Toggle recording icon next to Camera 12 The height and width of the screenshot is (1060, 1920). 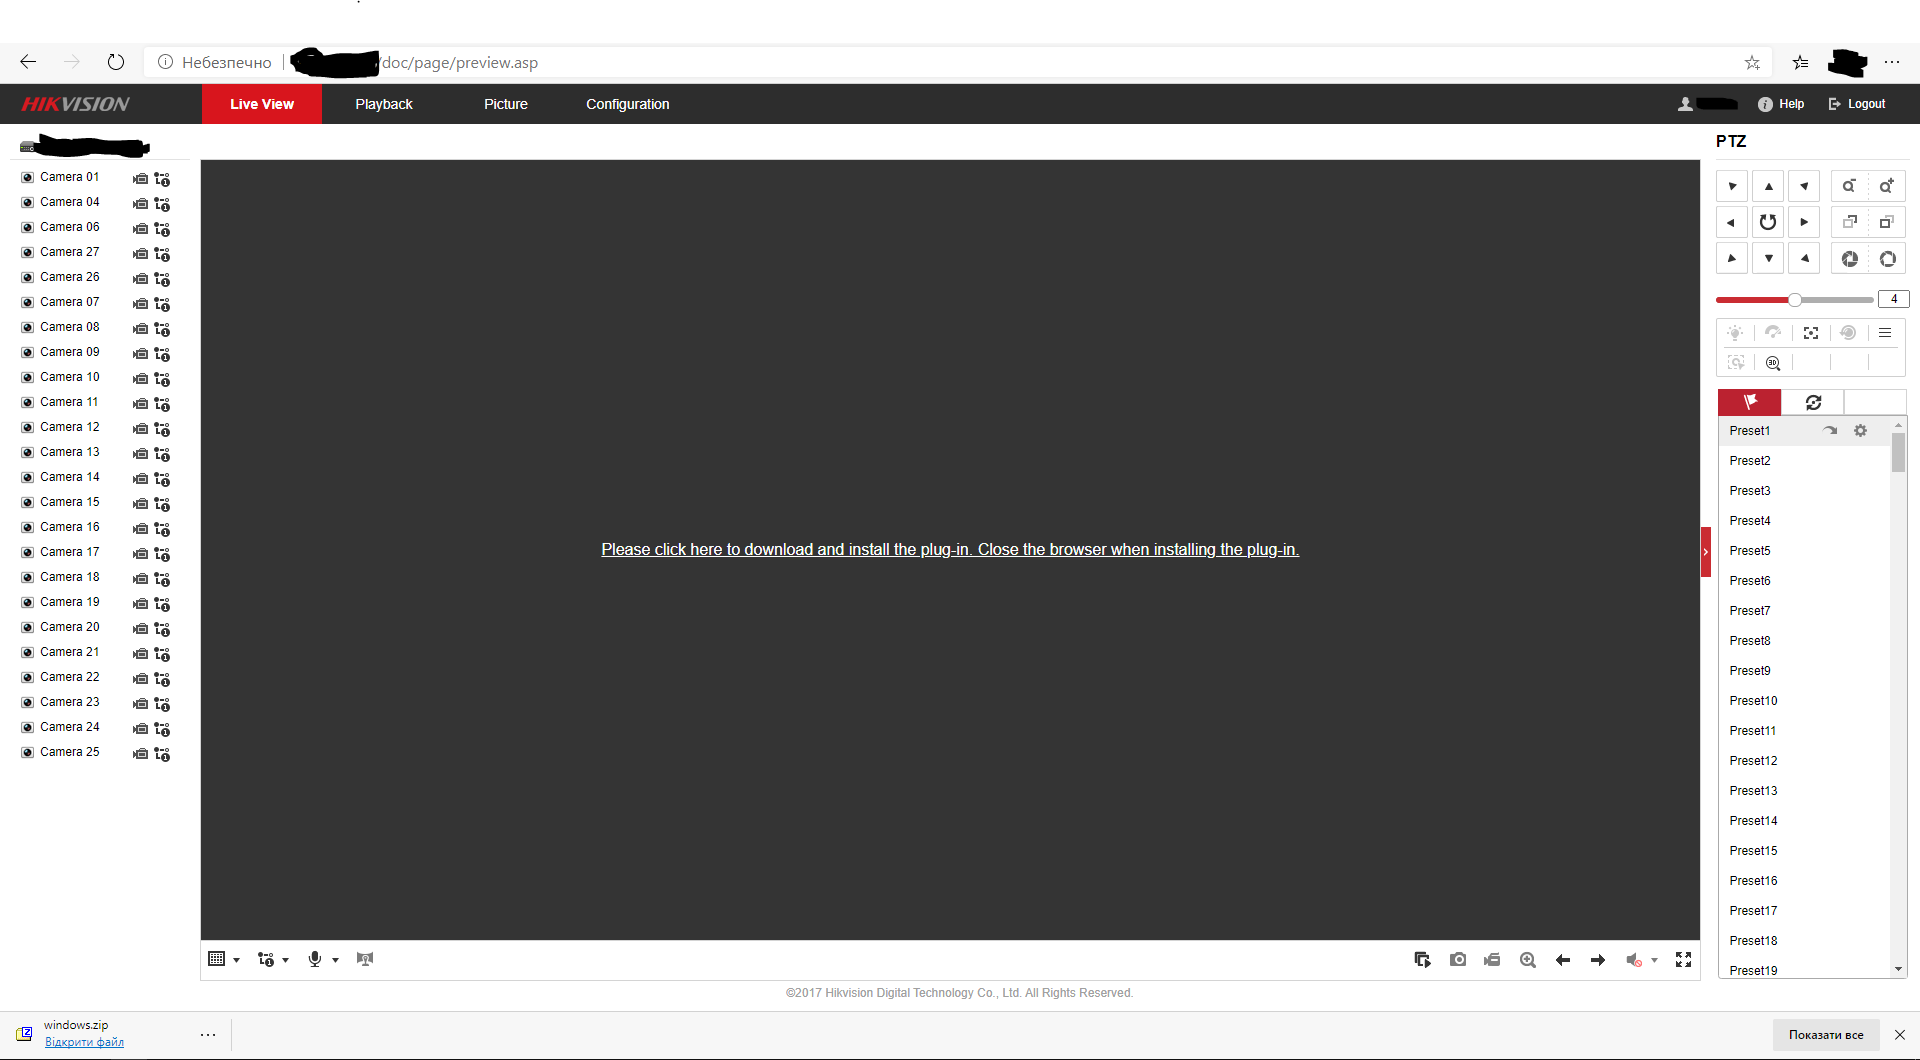click(x=140, y=429)
